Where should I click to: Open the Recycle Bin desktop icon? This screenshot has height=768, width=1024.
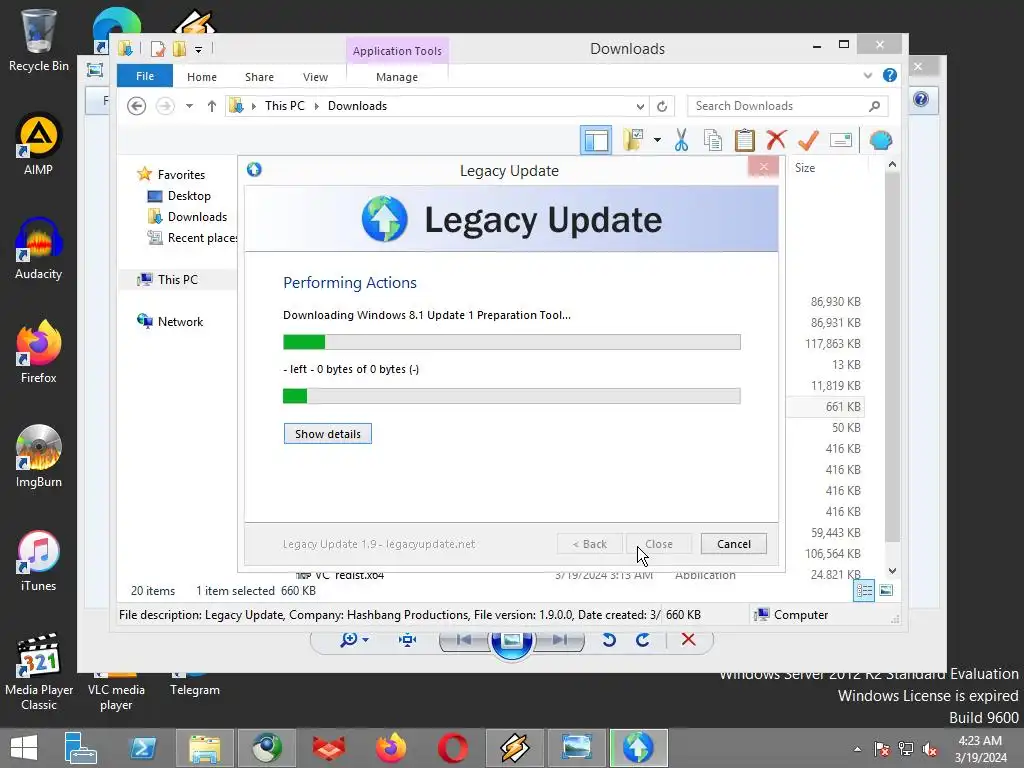point(39,40)
